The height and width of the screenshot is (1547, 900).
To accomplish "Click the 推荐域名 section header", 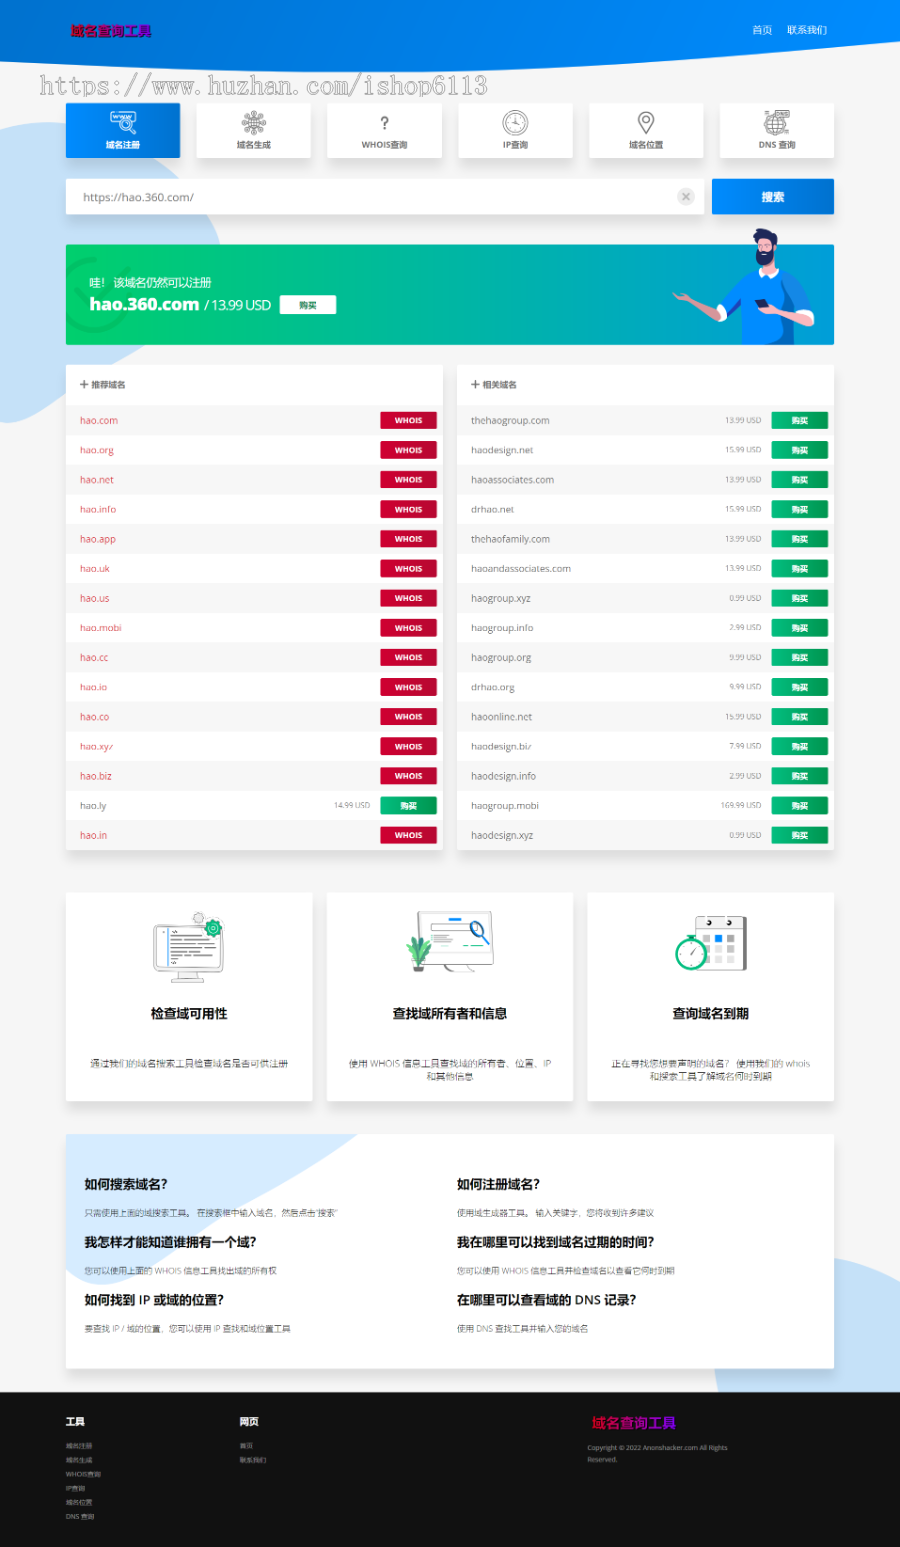I will point(103,385).
